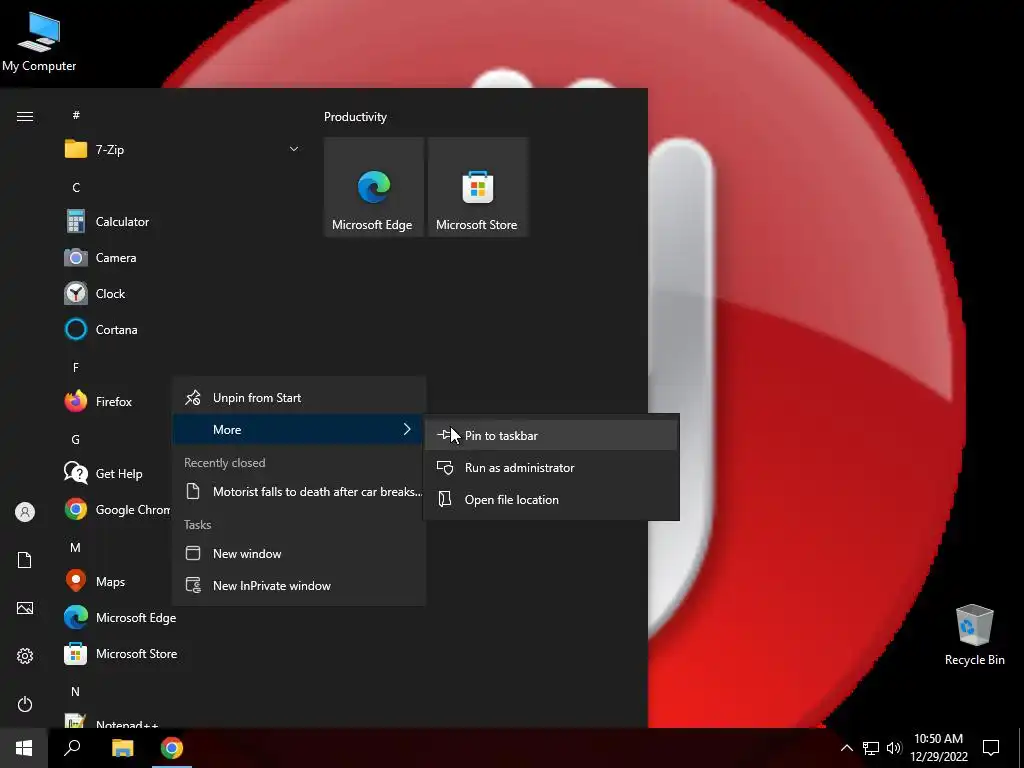Select Unpin from Start
Viewport: 1024px width, 768px height.
pyautogui.click(x=299, y=398)
